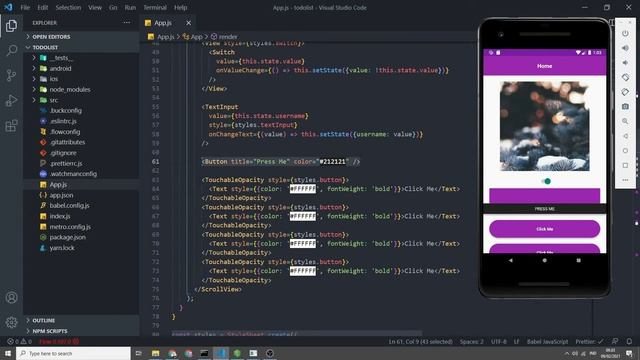
Task: Click Spaces: 2 indentation status item
Action: (x=471, y=341)
